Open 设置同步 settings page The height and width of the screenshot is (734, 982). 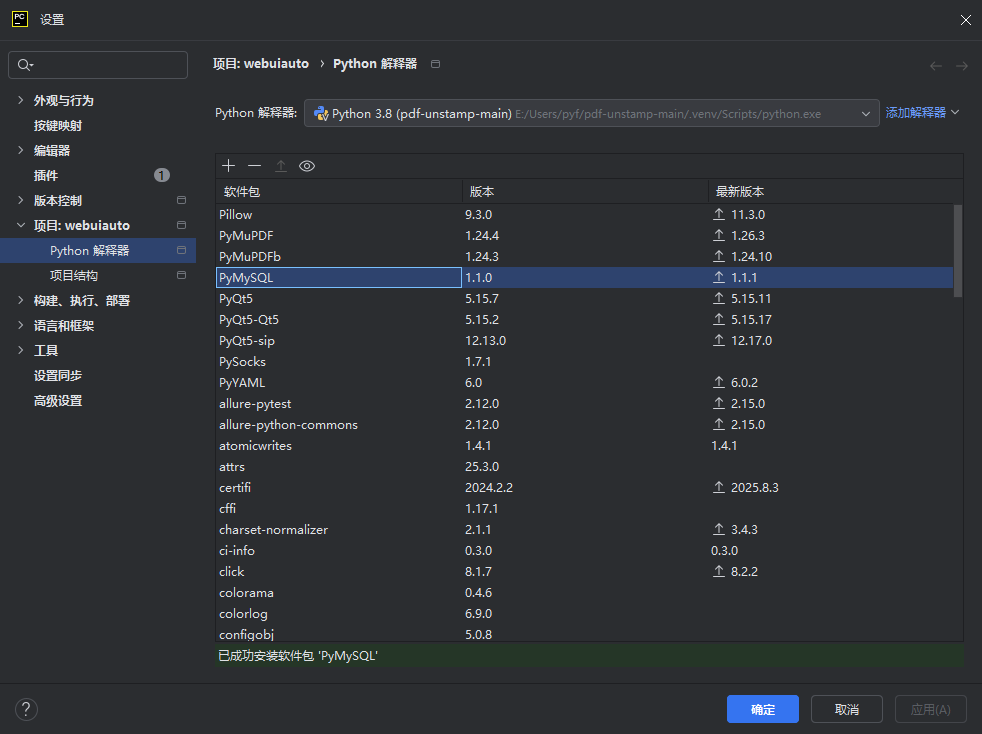(x=58, y=376)
